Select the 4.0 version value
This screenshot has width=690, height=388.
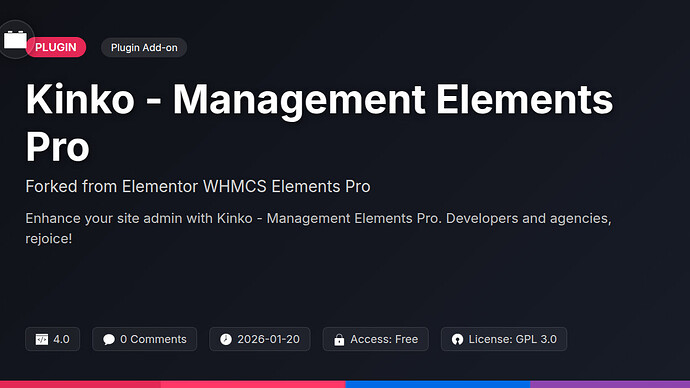[61, 339]
